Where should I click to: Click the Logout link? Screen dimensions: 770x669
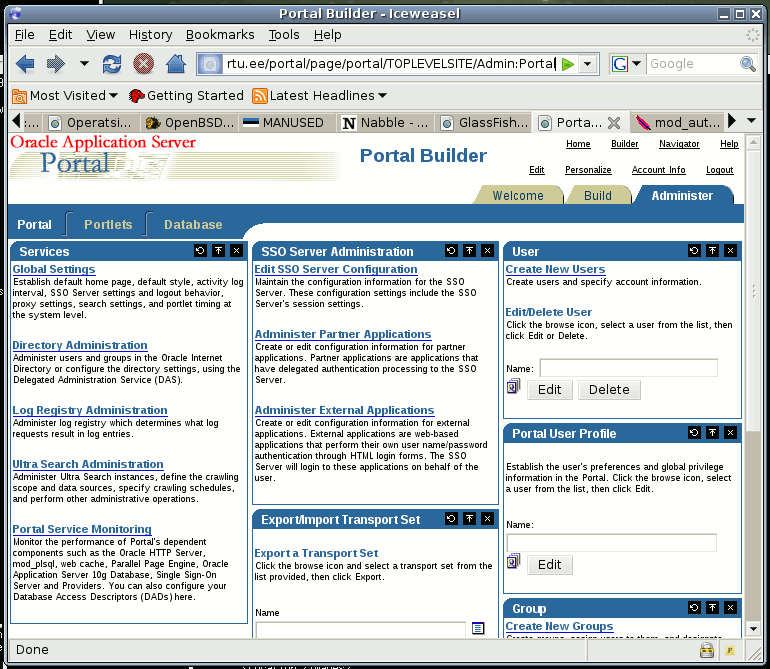tap(719, 170)
